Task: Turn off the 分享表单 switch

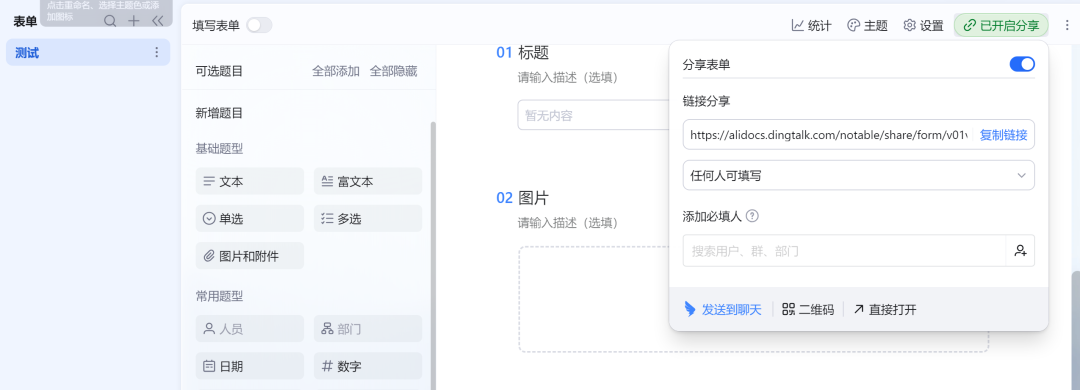Action: pos(1022,64)
